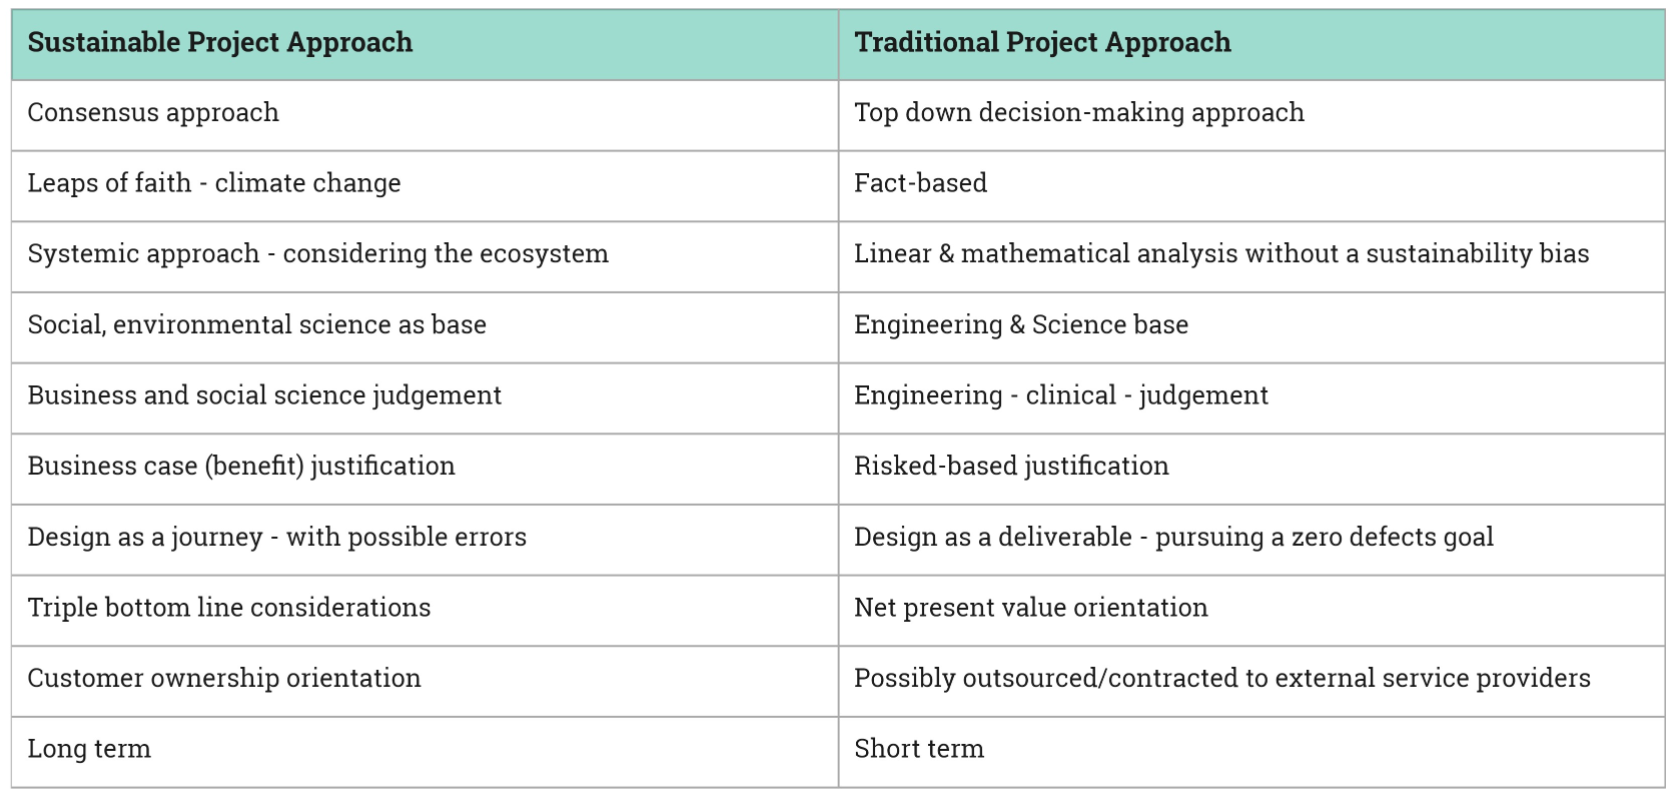Click the 'Linear & mathematical analysis' cell

(1221, 255)
